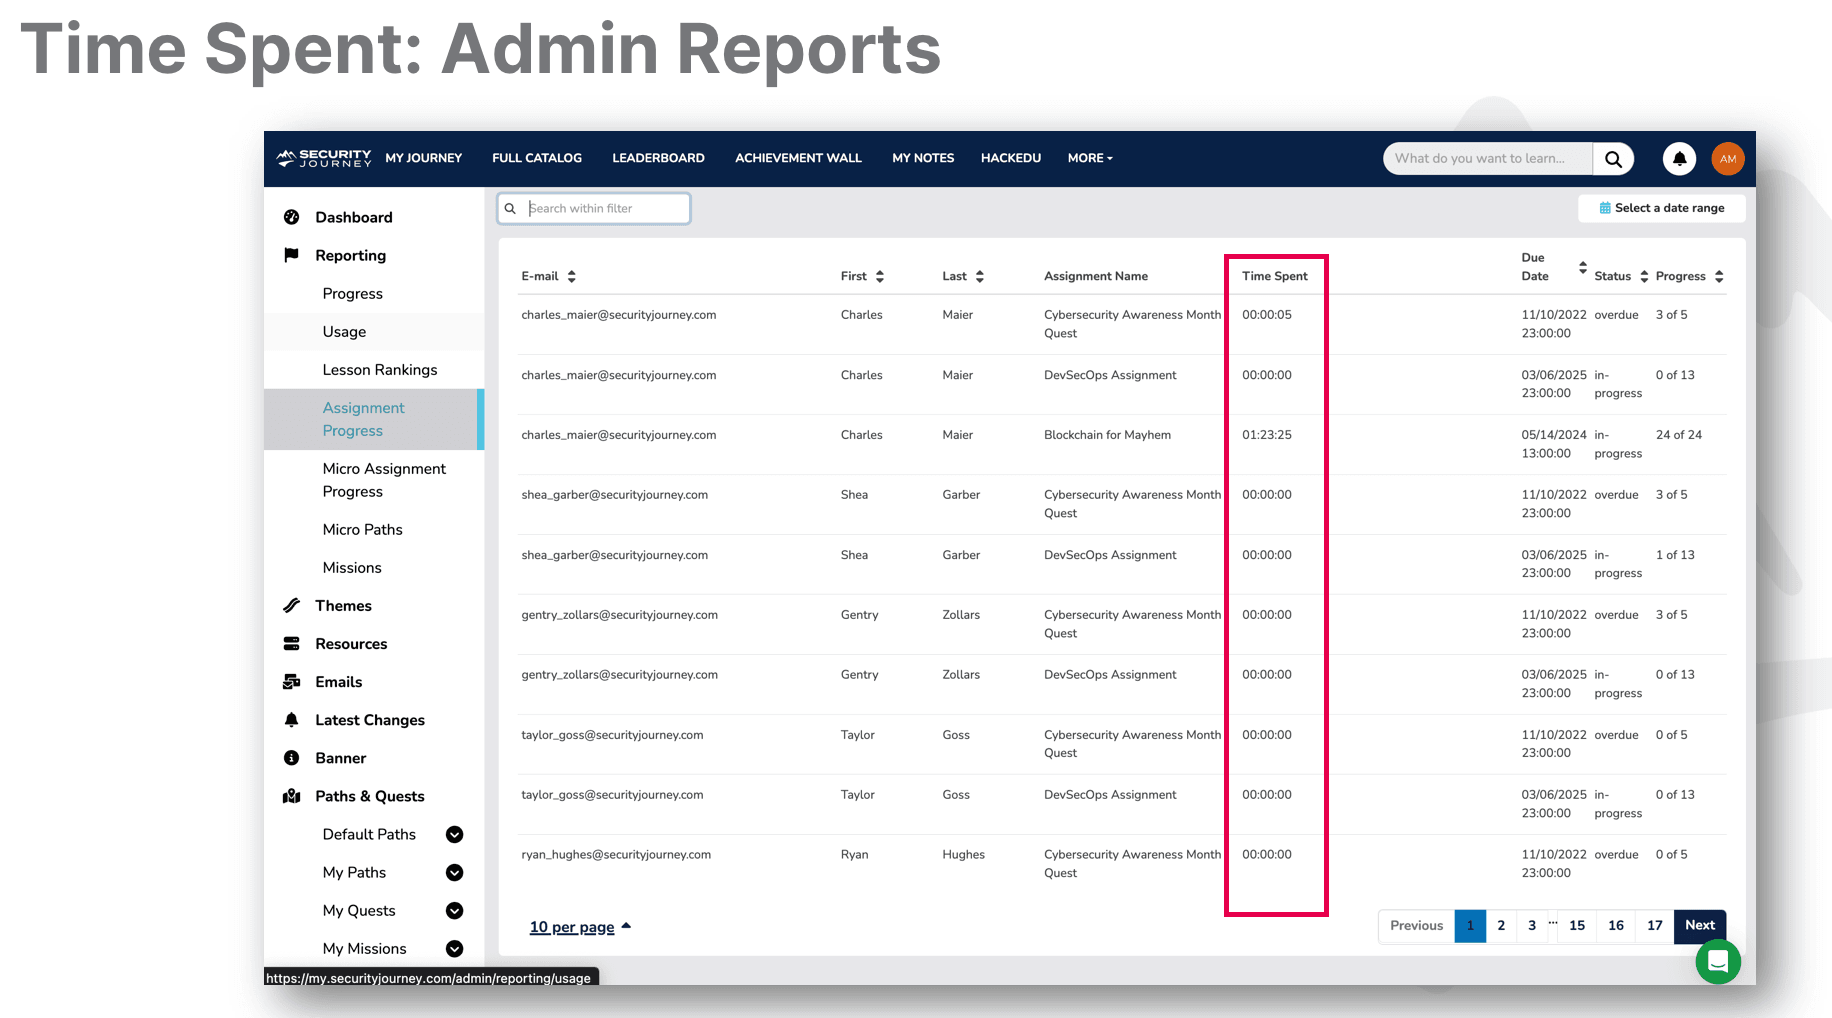Image resolution: width=1832 pixels, height=1018 pixels.
Task: Click the magnifying glass search button
Action: (x=1613, y=159)
